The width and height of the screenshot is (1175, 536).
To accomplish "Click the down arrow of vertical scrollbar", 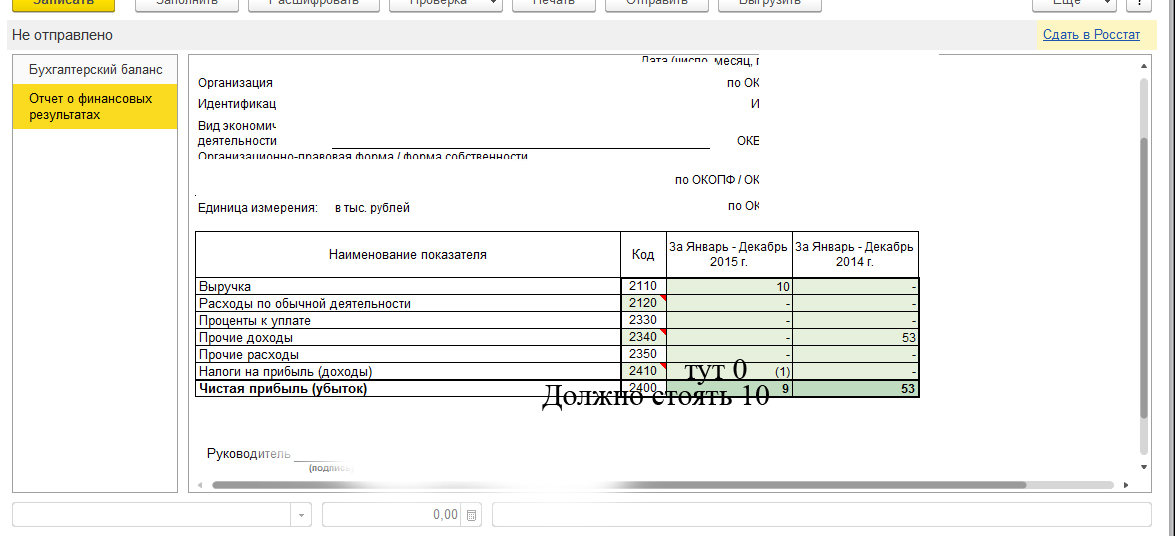I will coord(1144,466).
